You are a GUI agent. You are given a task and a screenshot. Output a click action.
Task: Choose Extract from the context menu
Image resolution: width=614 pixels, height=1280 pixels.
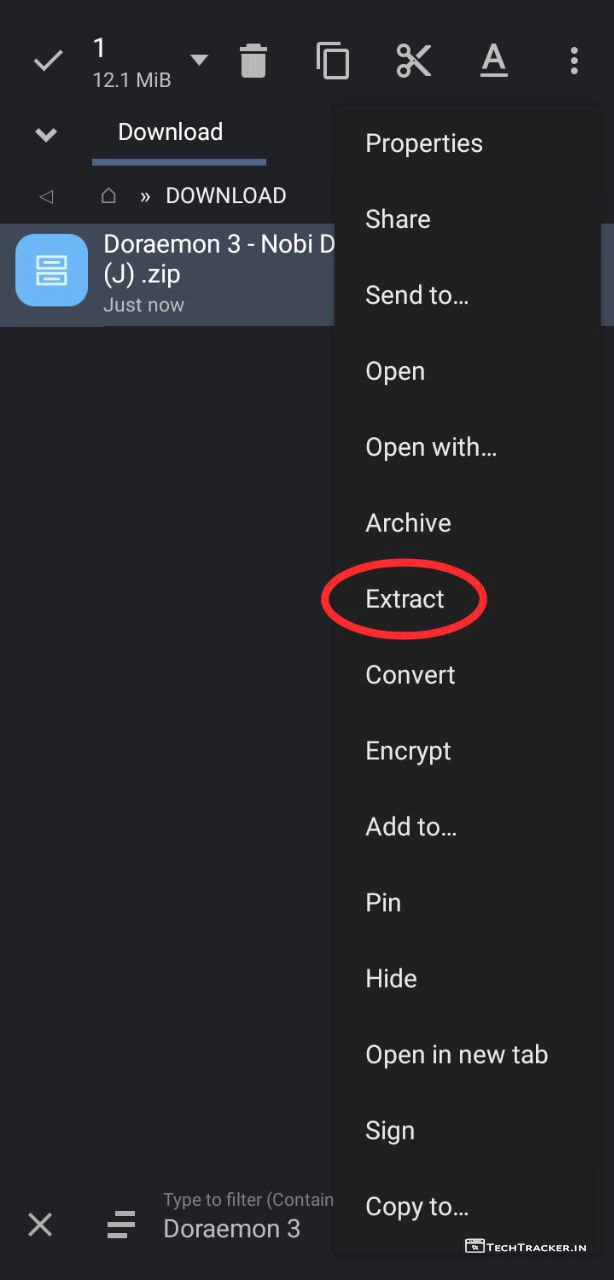tap(405, 599)
